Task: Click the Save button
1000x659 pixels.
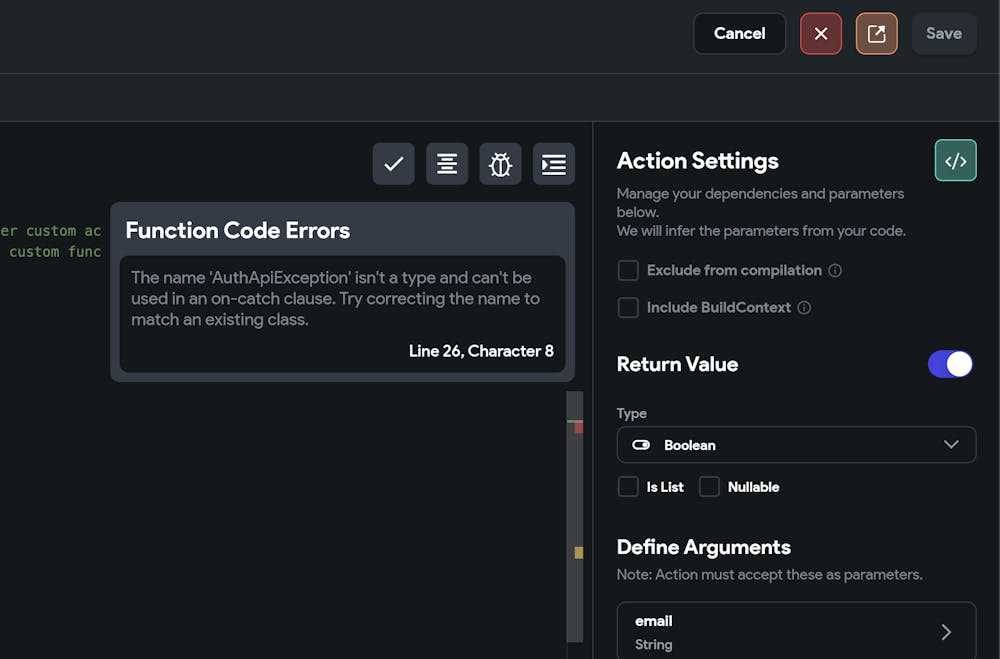Action: [943, 33]
